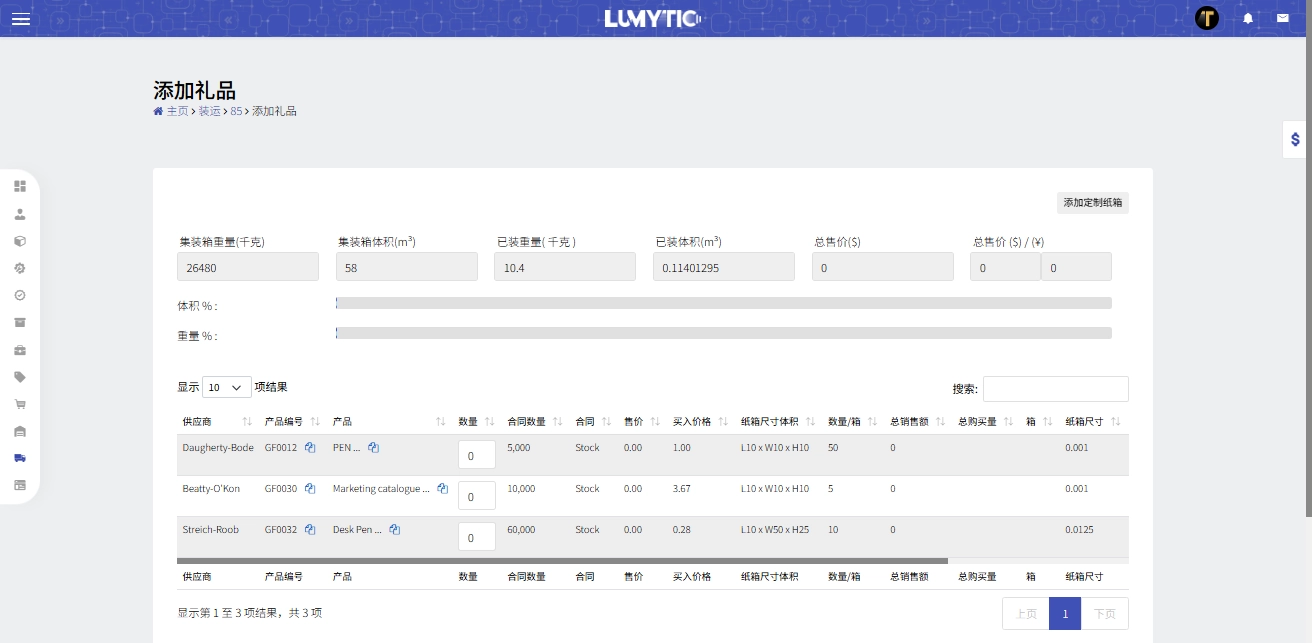Click the 添加定制纸箱 button
Viewport: 1312px width, 643px height.
1092,203
